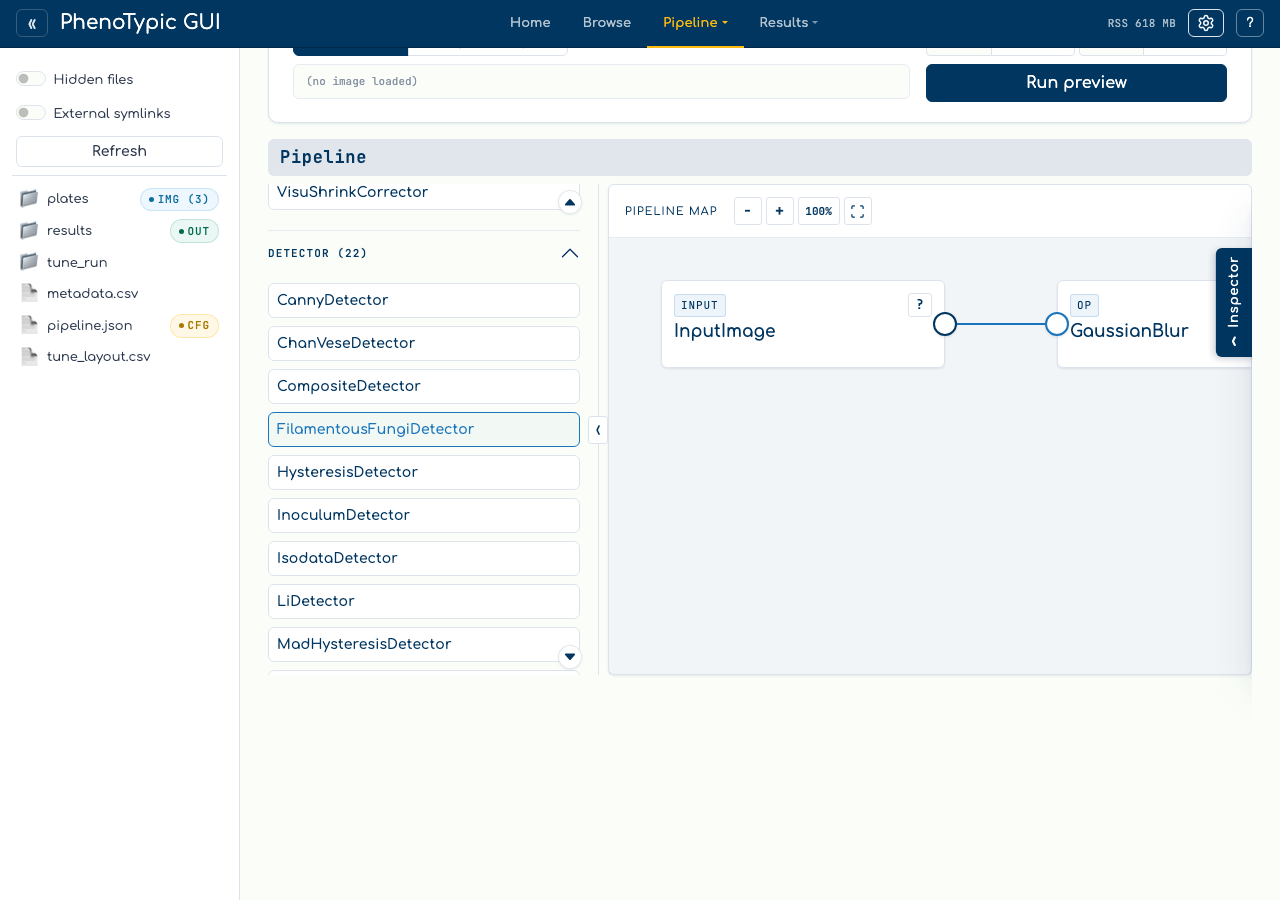
Task: Click the pipeline.json file icon
Action: [x=29, y=325]
